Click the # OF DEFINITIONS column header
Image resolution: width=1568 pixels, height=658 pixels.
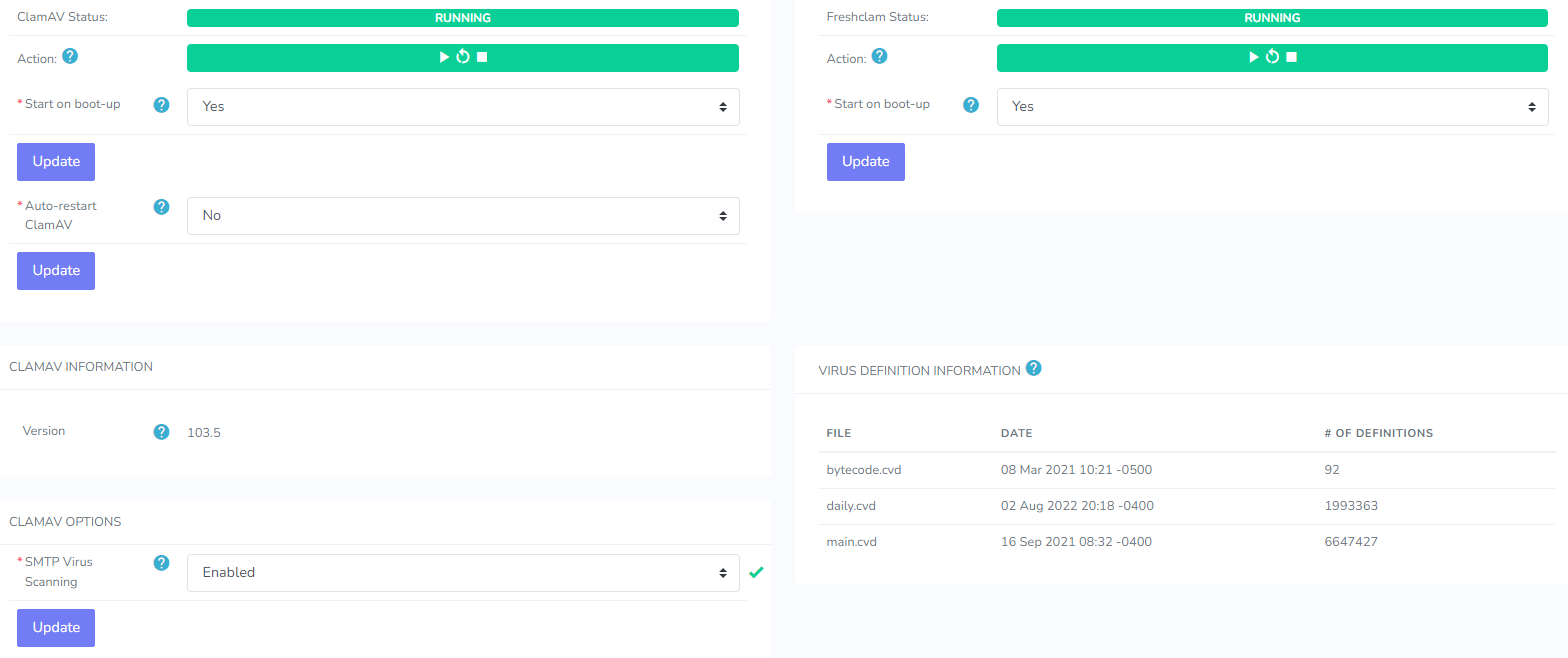click(1378, 433)
